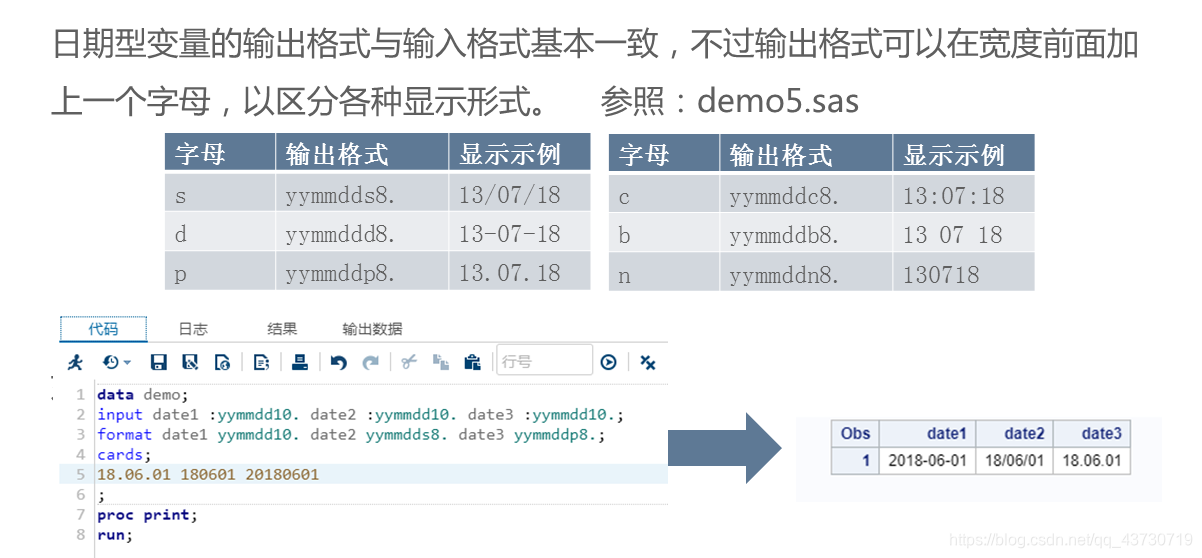Open the submission history clock icon
The height and width of the screenshot is (558, 1202).
click(x=109, y=362)
